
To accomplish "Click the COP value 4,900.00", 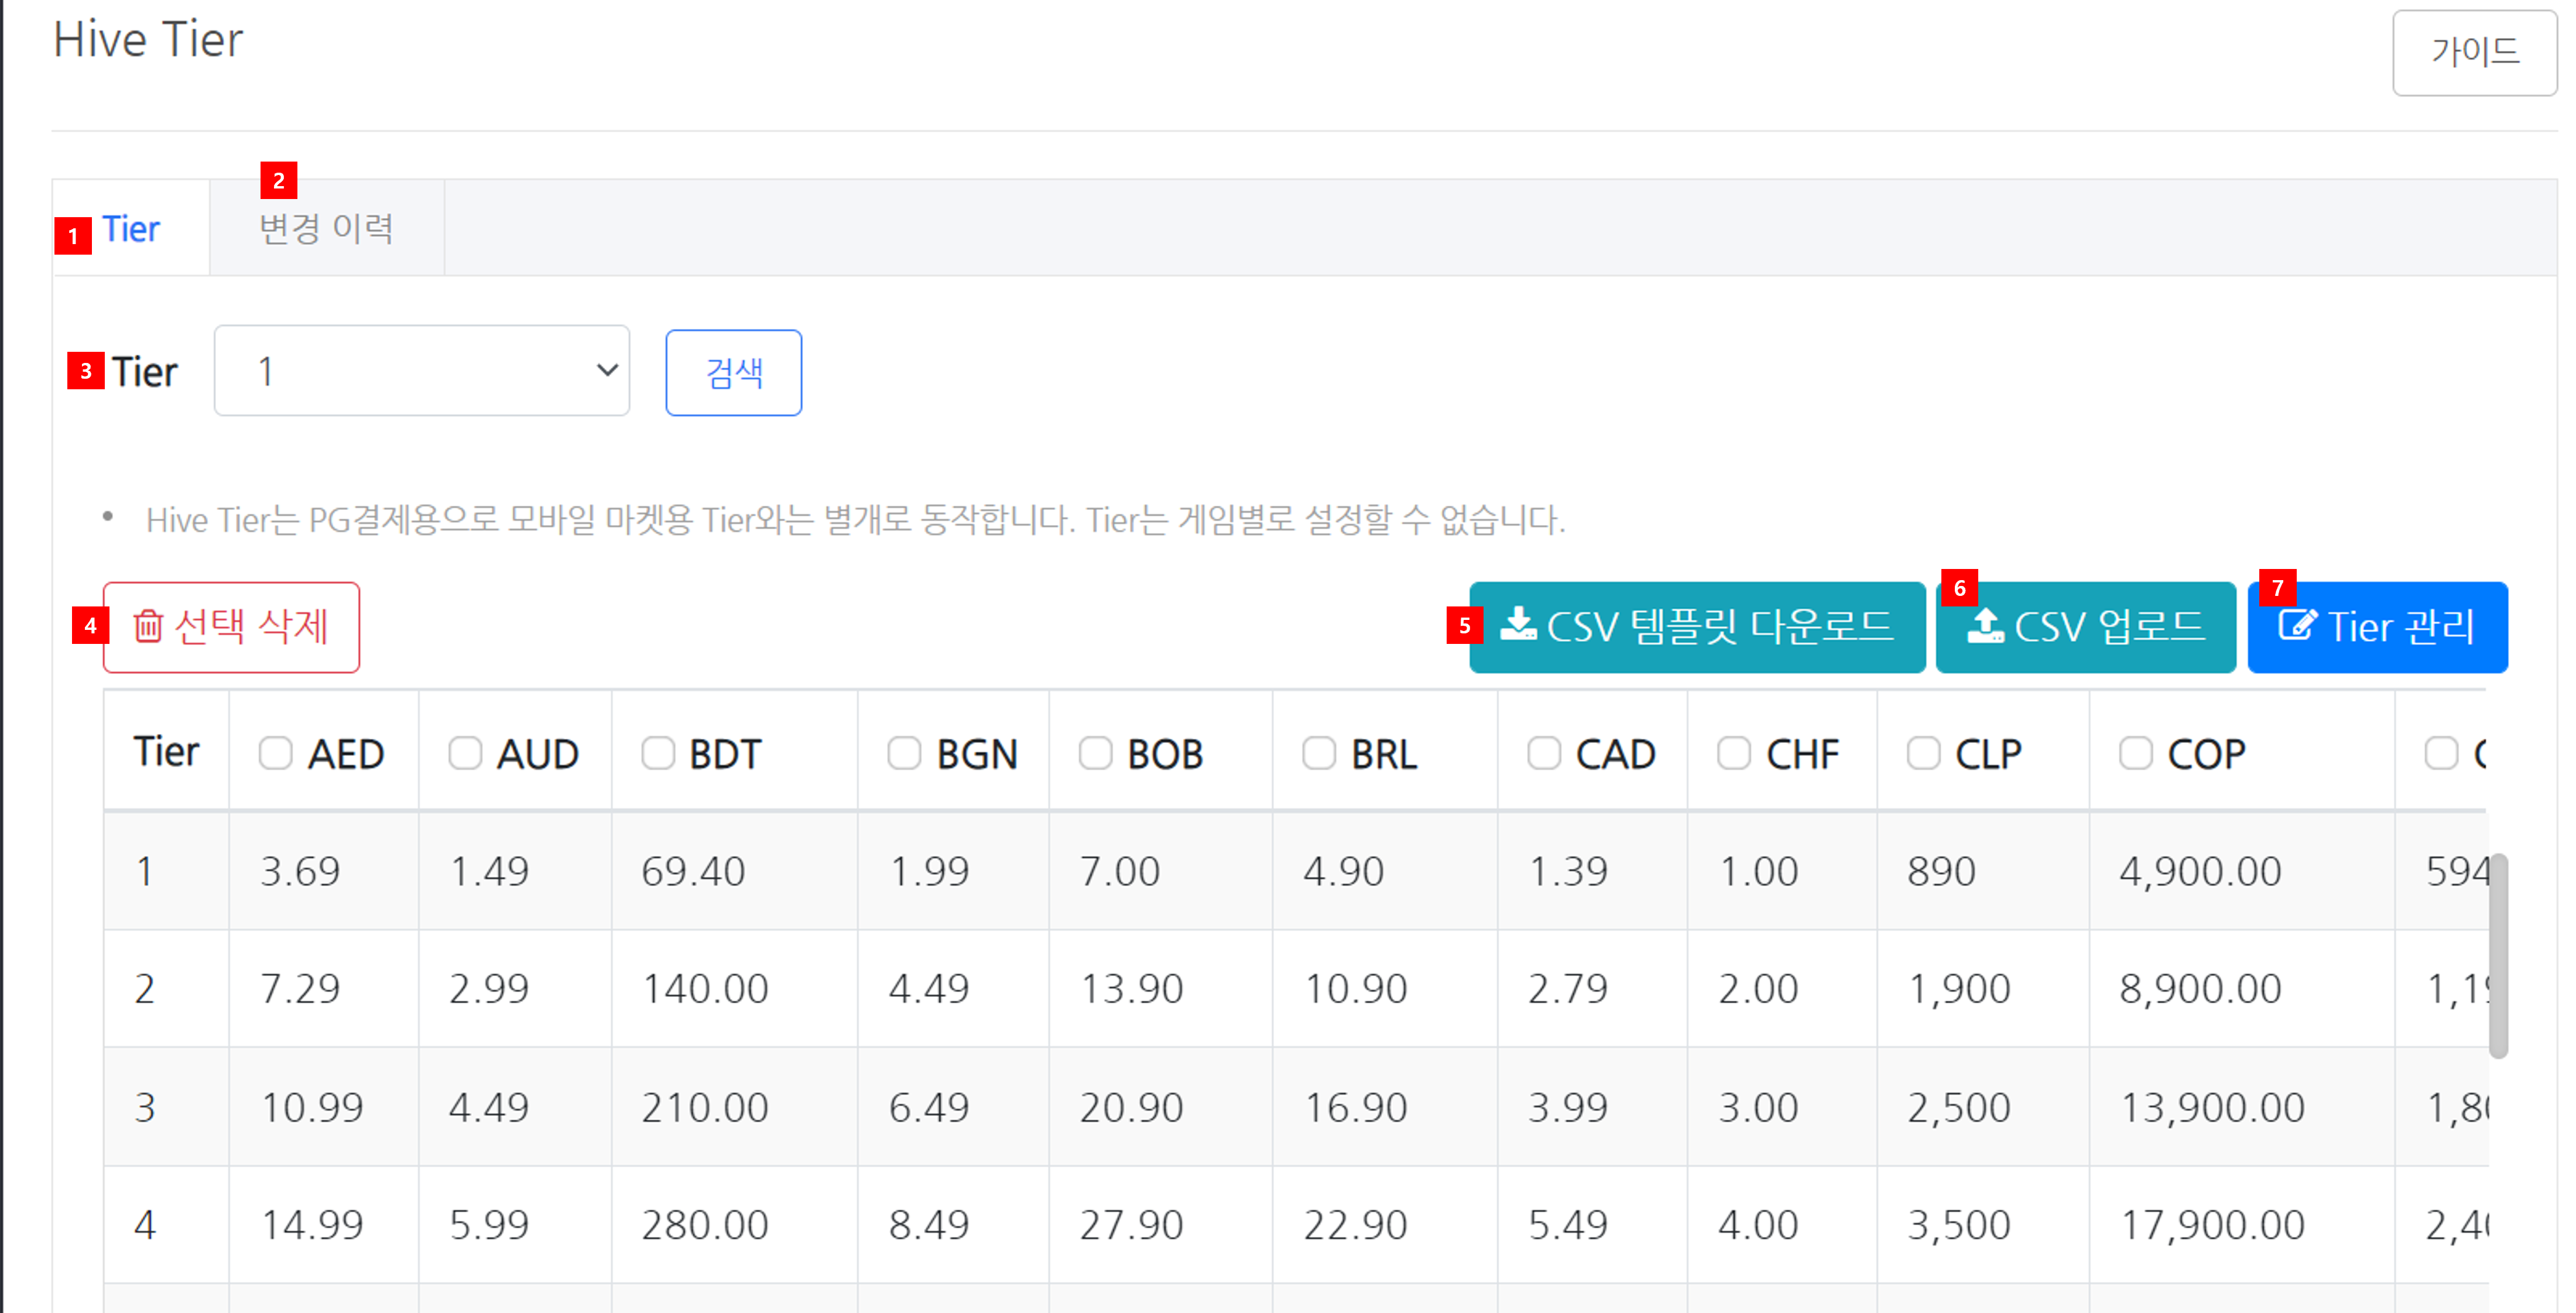I will [2200, 871].
